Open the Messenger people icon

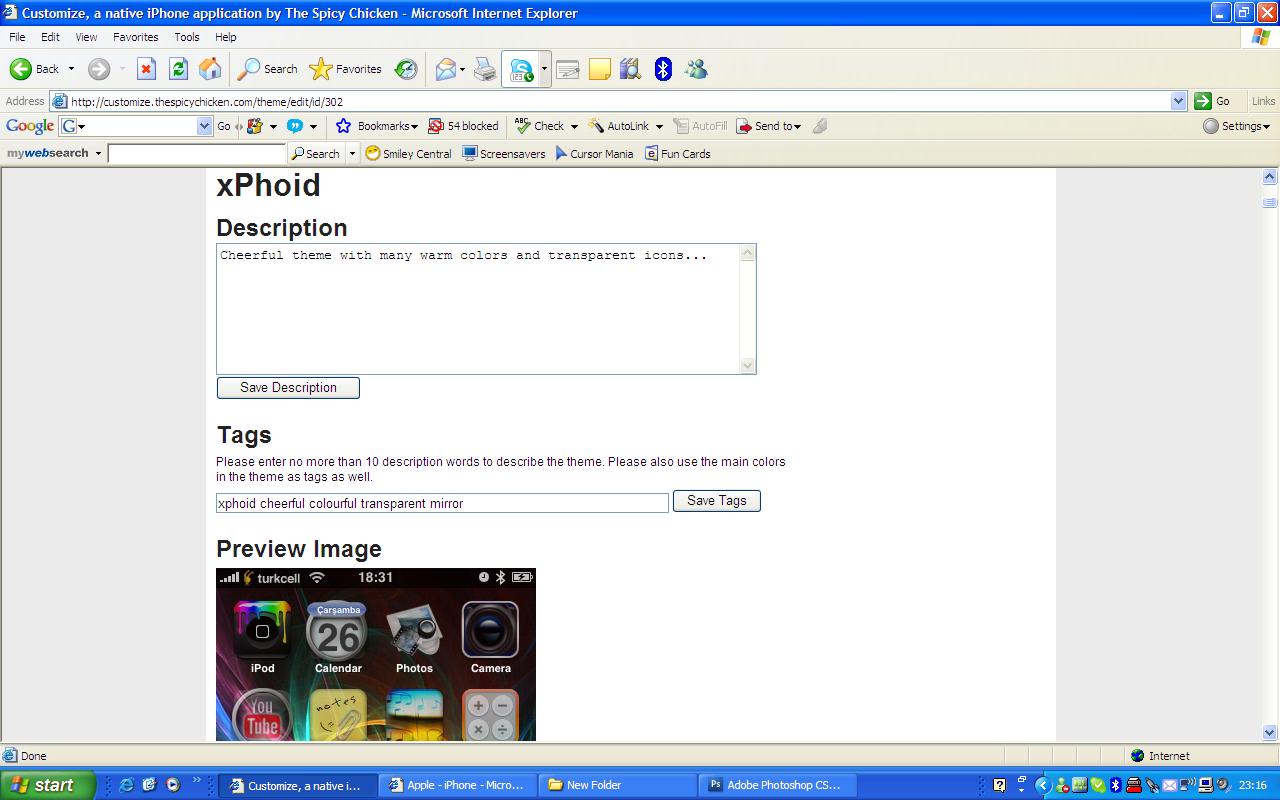[696, 69]
